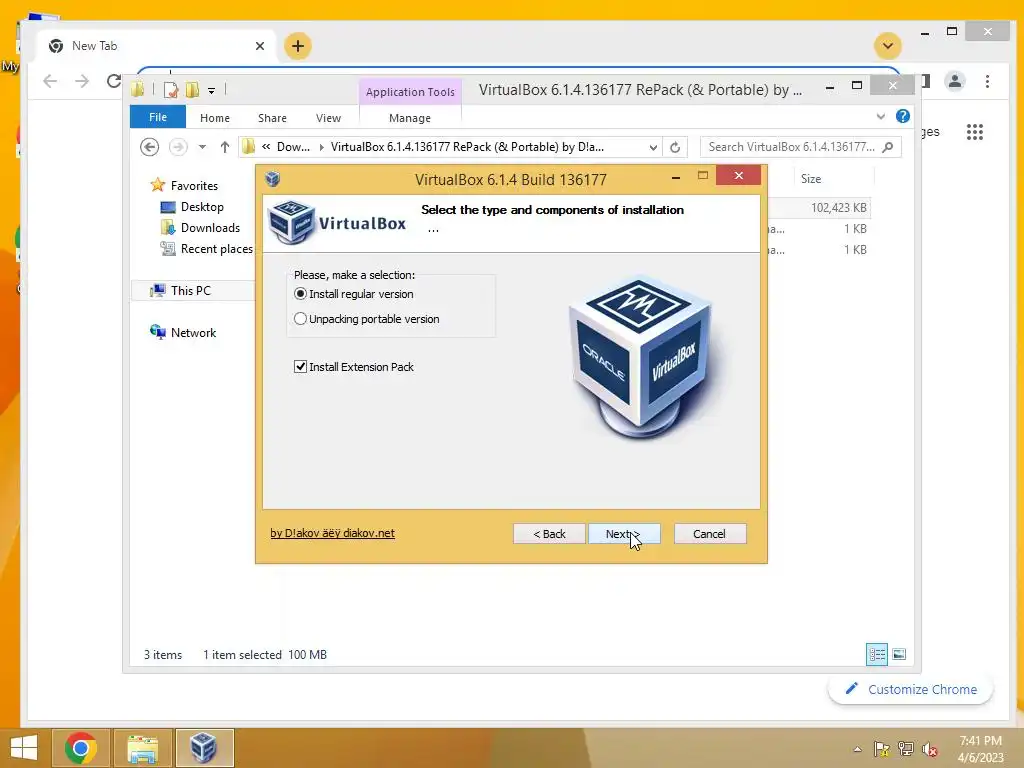Switch Explorer to details view icon
Image resolution: width=1024 pixels, height=768 pixels.
[x=876, y=654]
